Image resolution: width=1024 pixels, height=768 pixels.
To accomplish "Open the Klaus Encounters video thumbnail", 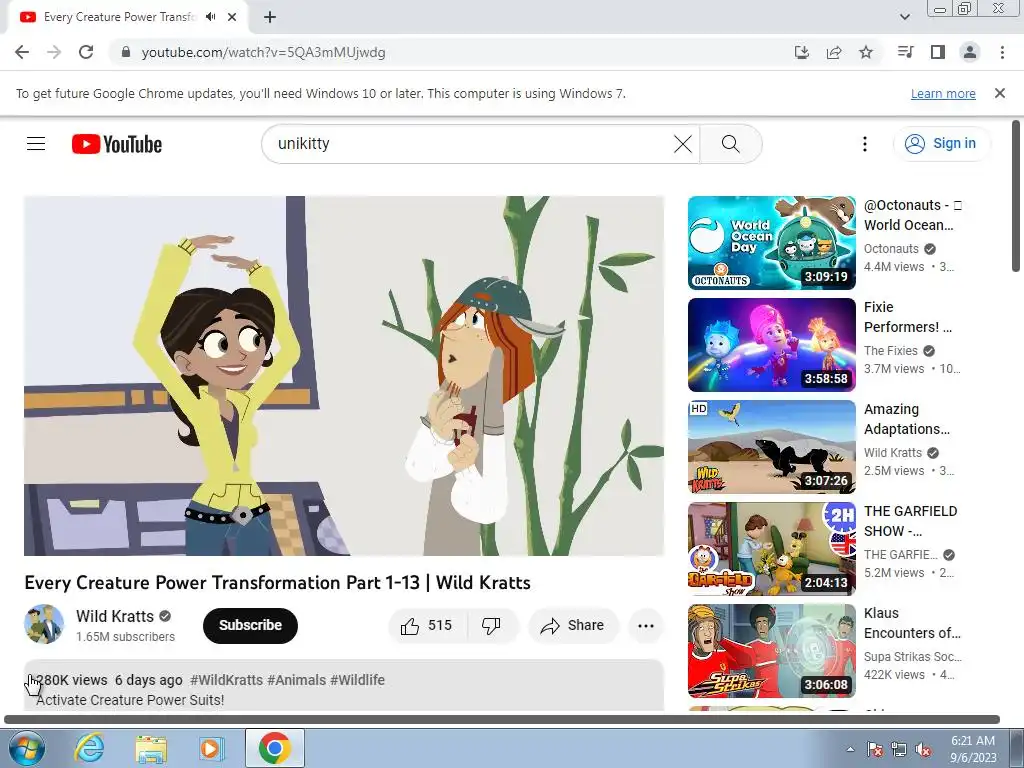I will click(x=771, y=650).
